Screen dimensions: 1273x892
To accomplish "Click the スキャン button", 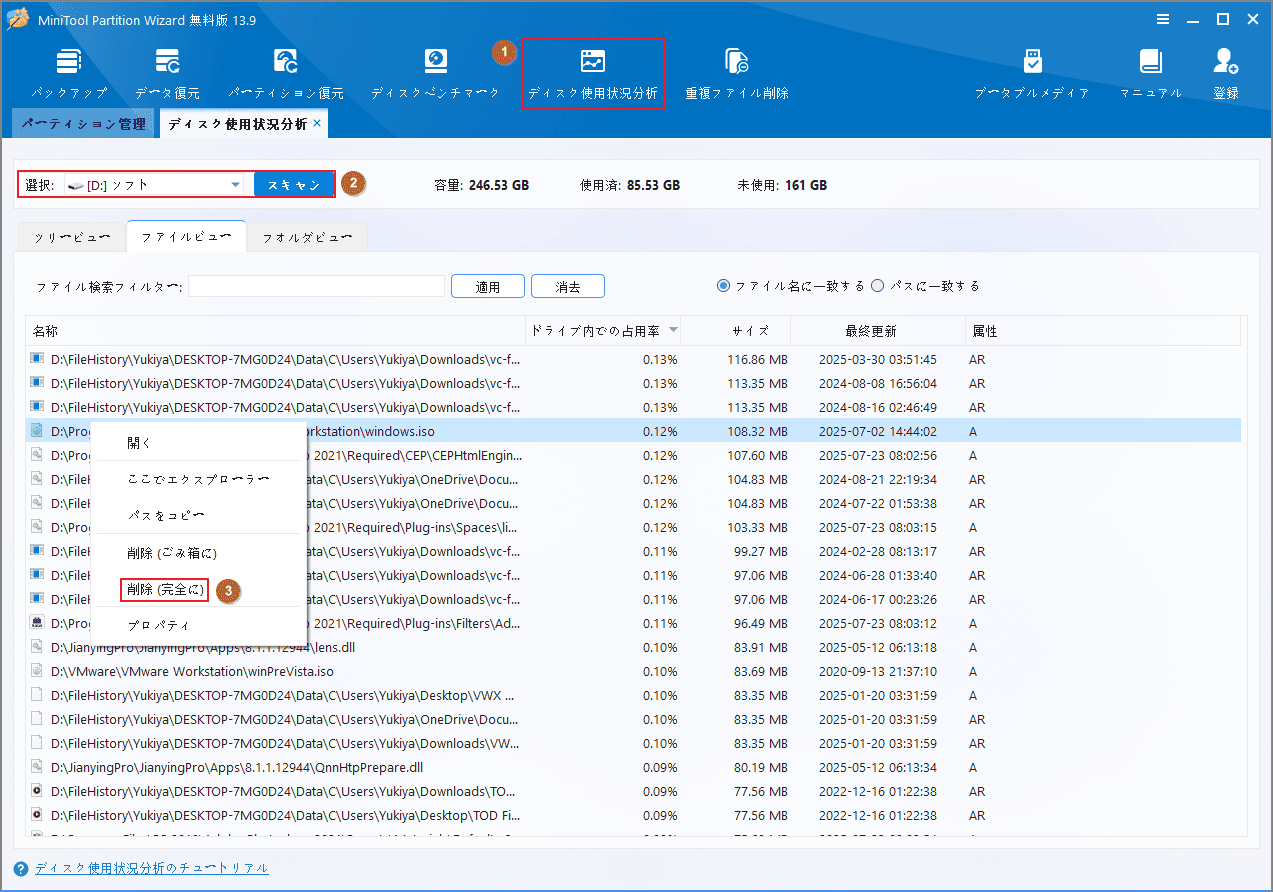I will (x=294, y=185).
